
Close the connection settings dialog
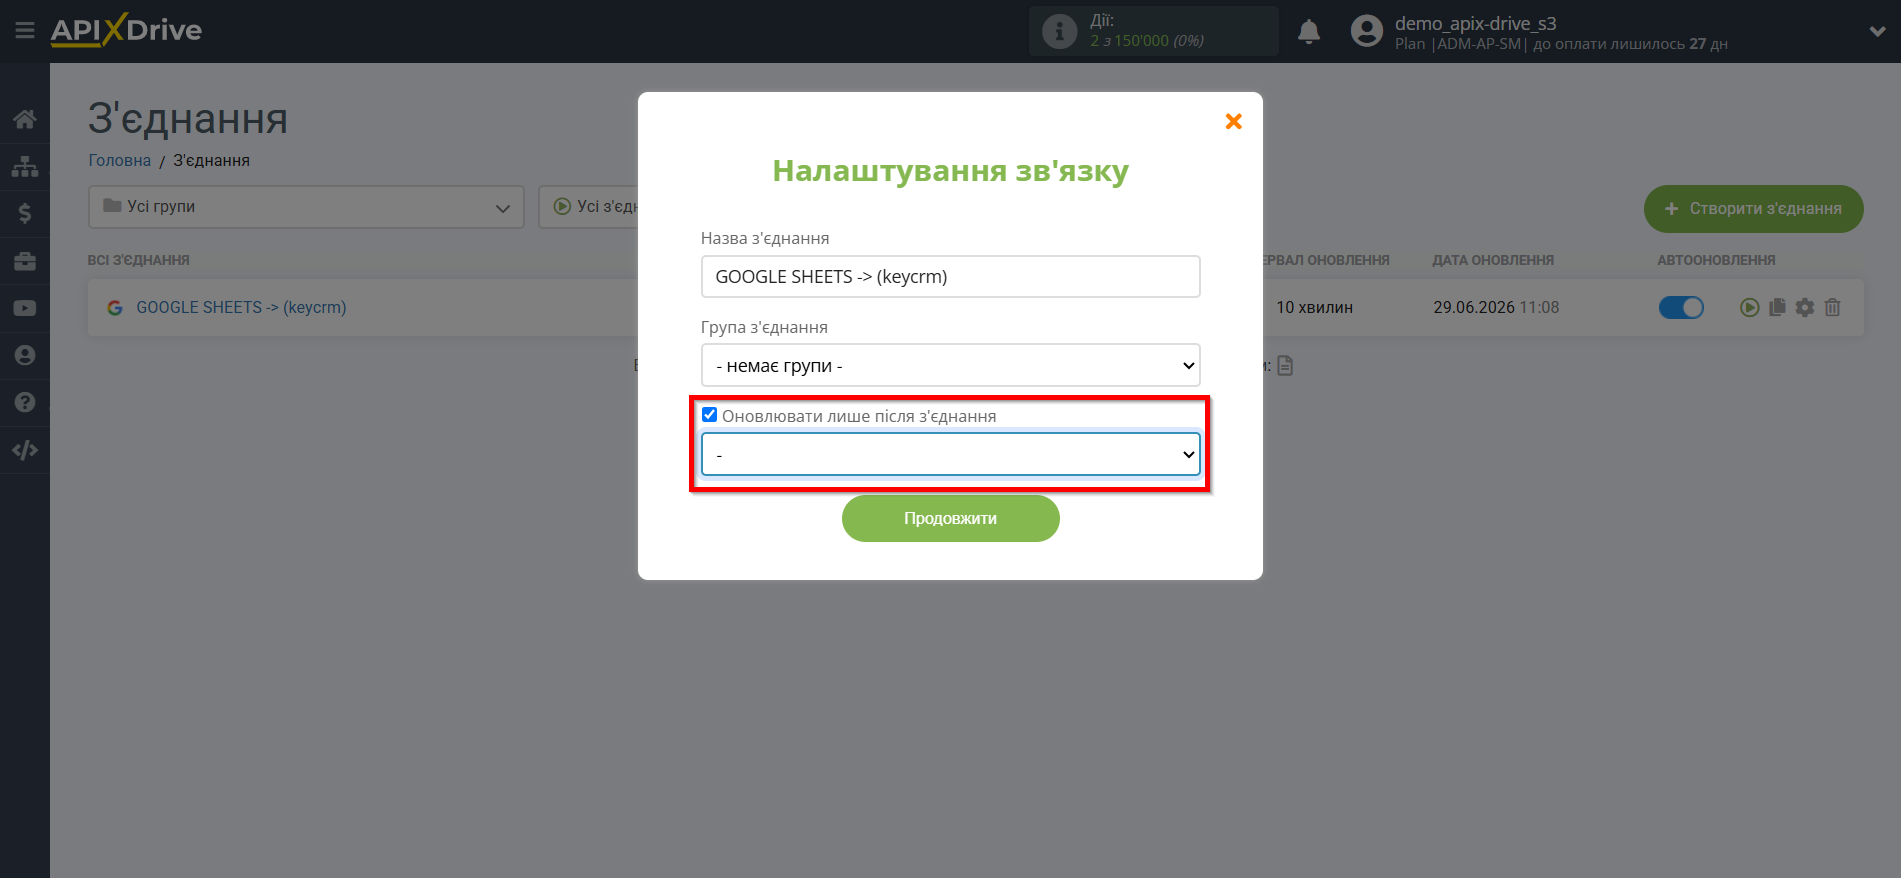click(1234, 121)
